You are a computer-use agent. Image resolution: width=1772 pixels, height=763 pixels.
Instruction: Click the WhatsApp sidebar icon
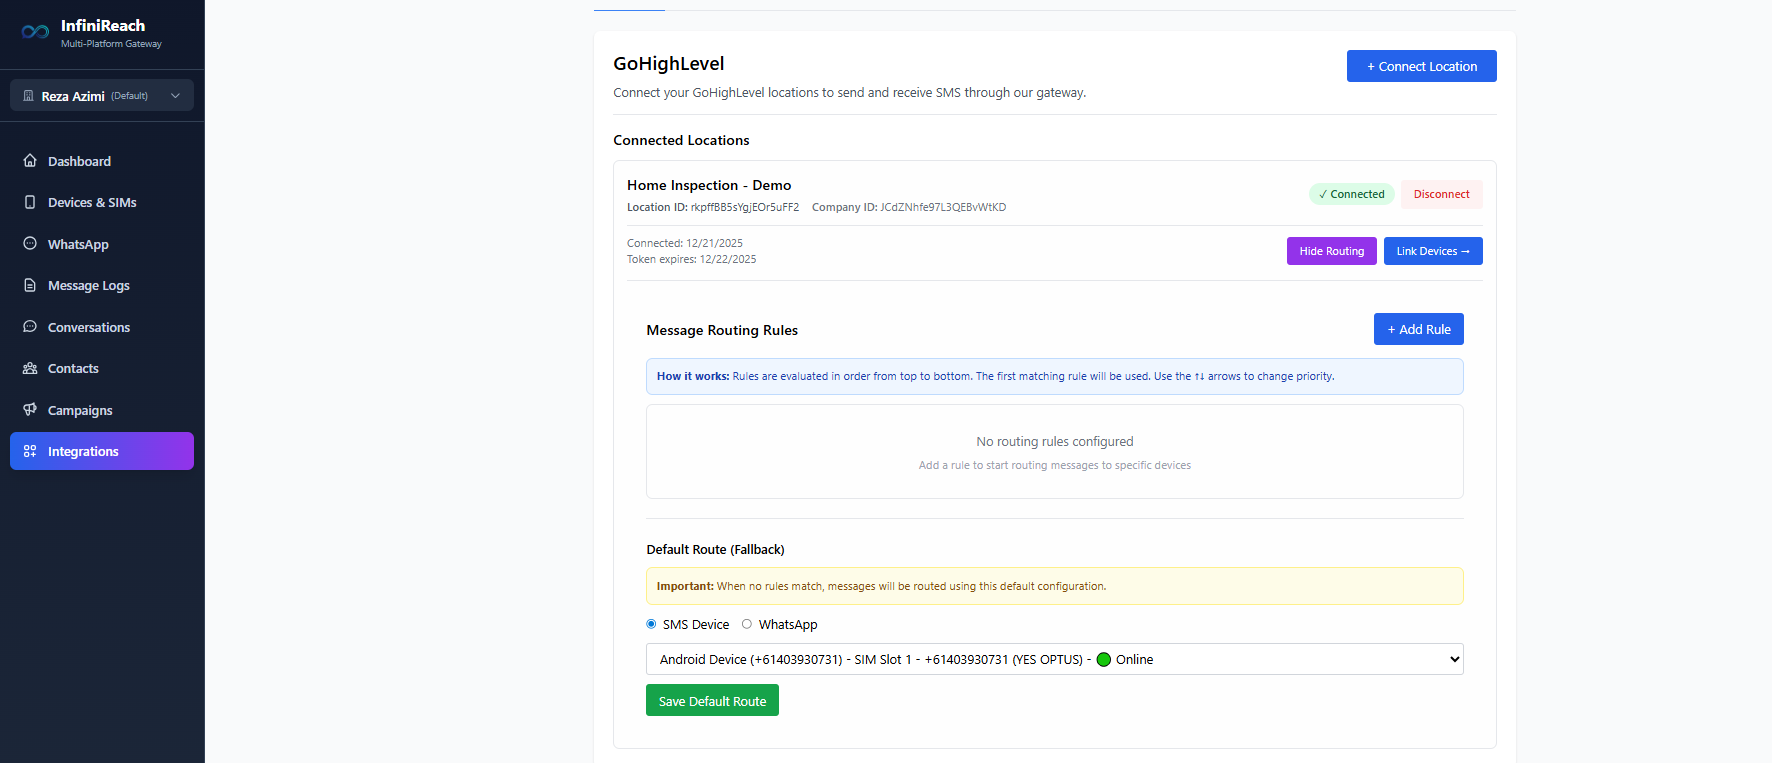(30, 244)
